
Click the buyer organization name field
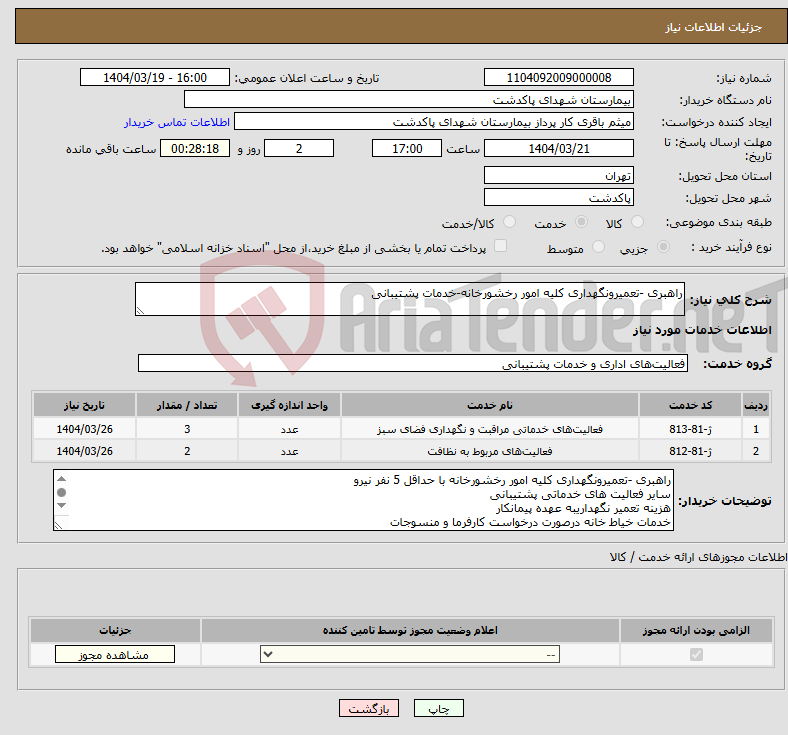click(409, 99)
